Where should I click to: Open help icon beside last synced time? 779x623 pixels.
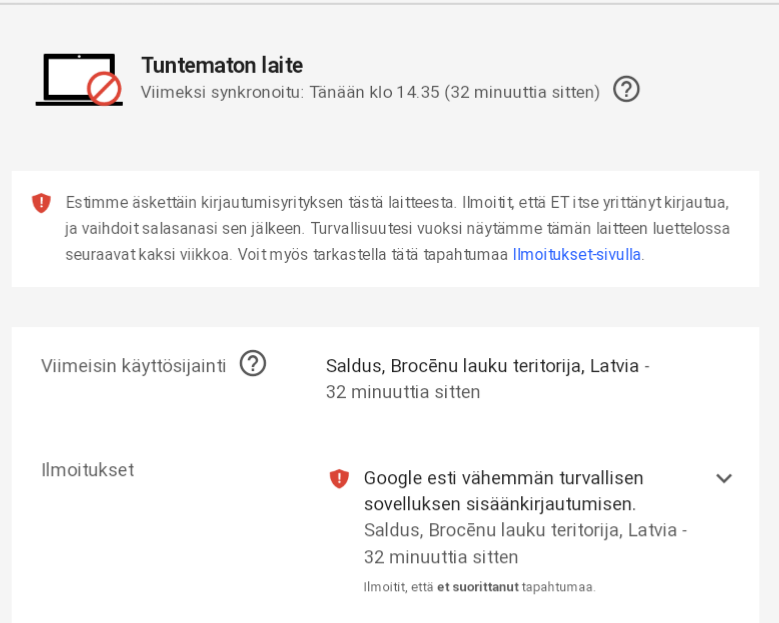click(x=626, y=90)
